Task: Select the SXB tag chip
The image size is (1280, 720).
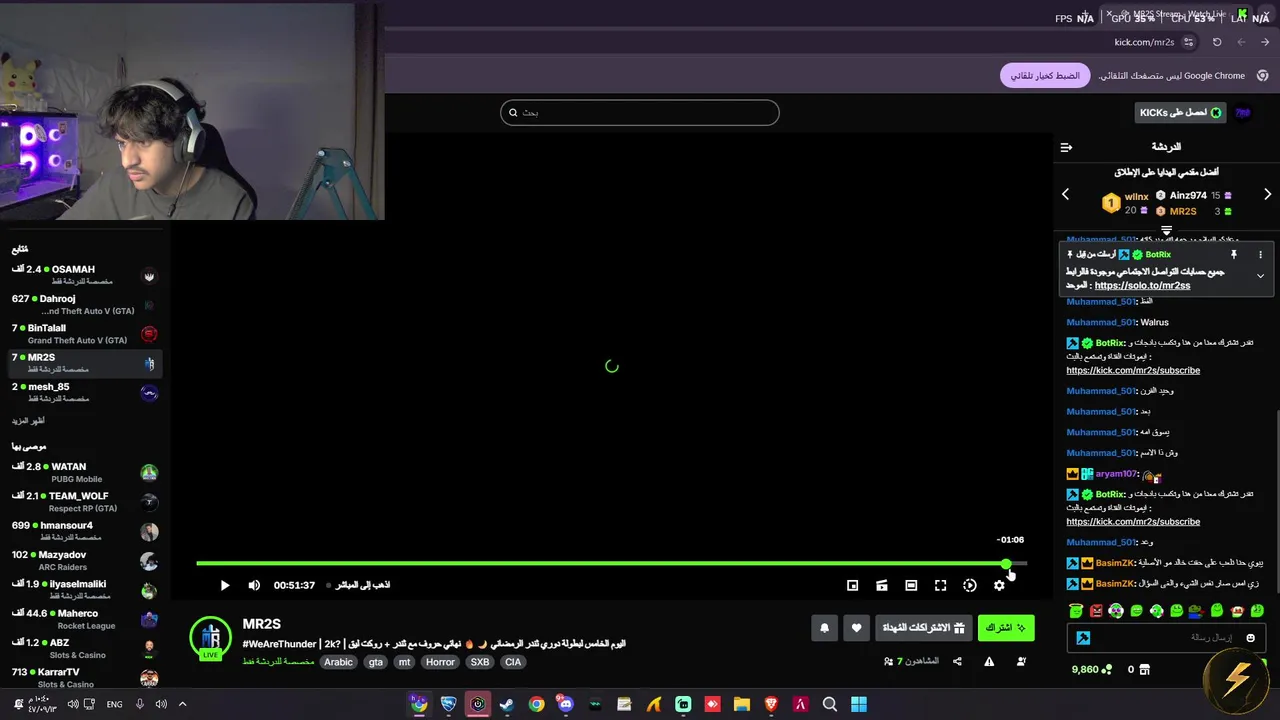Action: click(480, 662)
